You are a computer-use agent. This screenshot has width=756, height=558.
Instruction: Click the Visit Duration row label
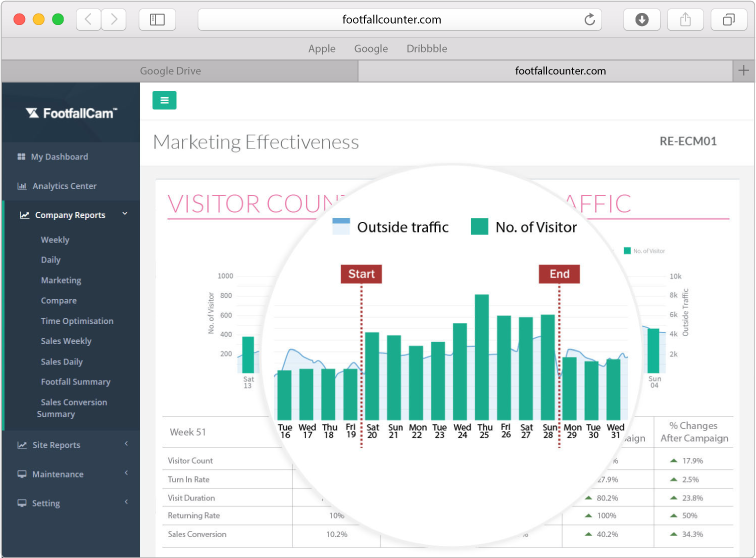[191, 498]
